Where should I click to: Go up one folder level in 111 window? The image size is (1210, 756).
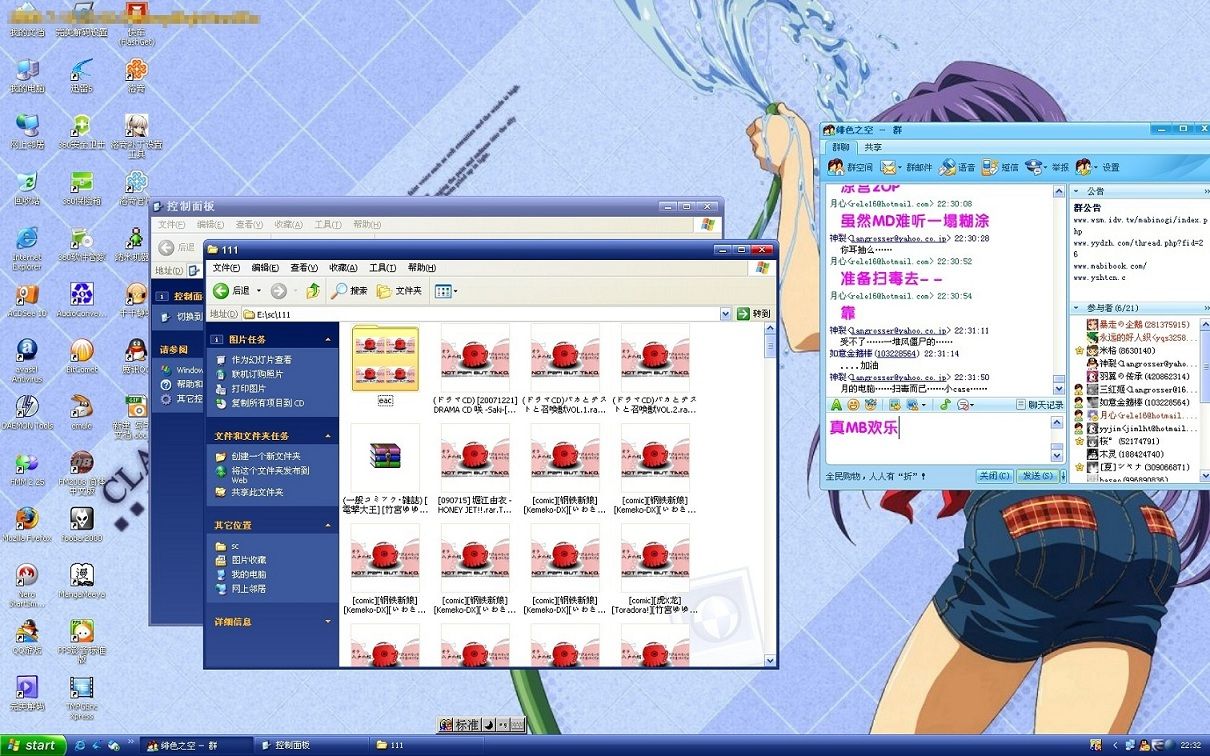point(313,291)
